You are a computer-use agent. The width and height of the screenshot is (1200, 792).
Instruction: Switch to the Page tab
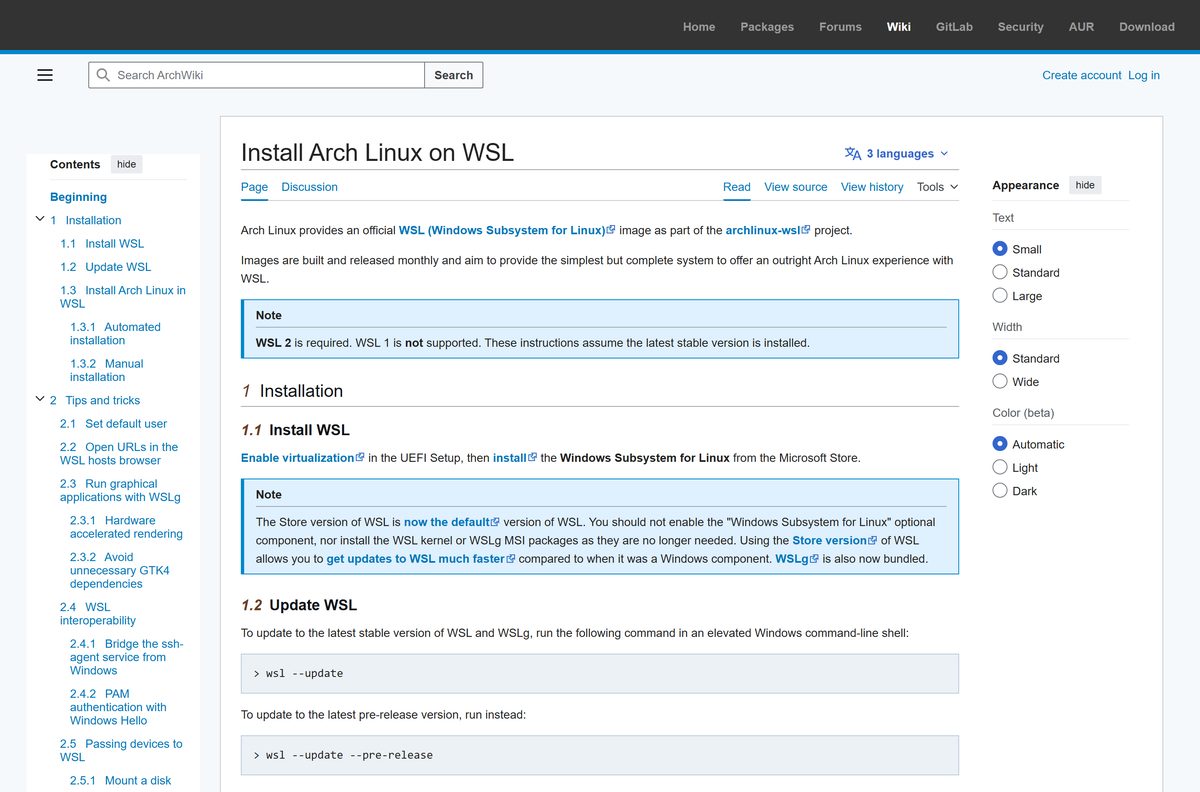(x=254, y=187)
